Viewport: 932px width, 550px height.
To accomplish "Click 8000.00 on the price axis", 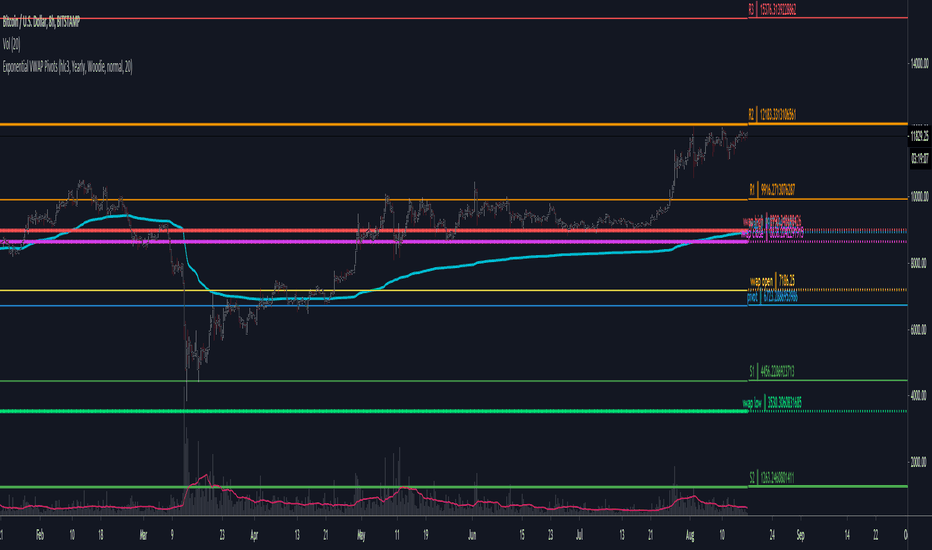I will tap(919, 263).
